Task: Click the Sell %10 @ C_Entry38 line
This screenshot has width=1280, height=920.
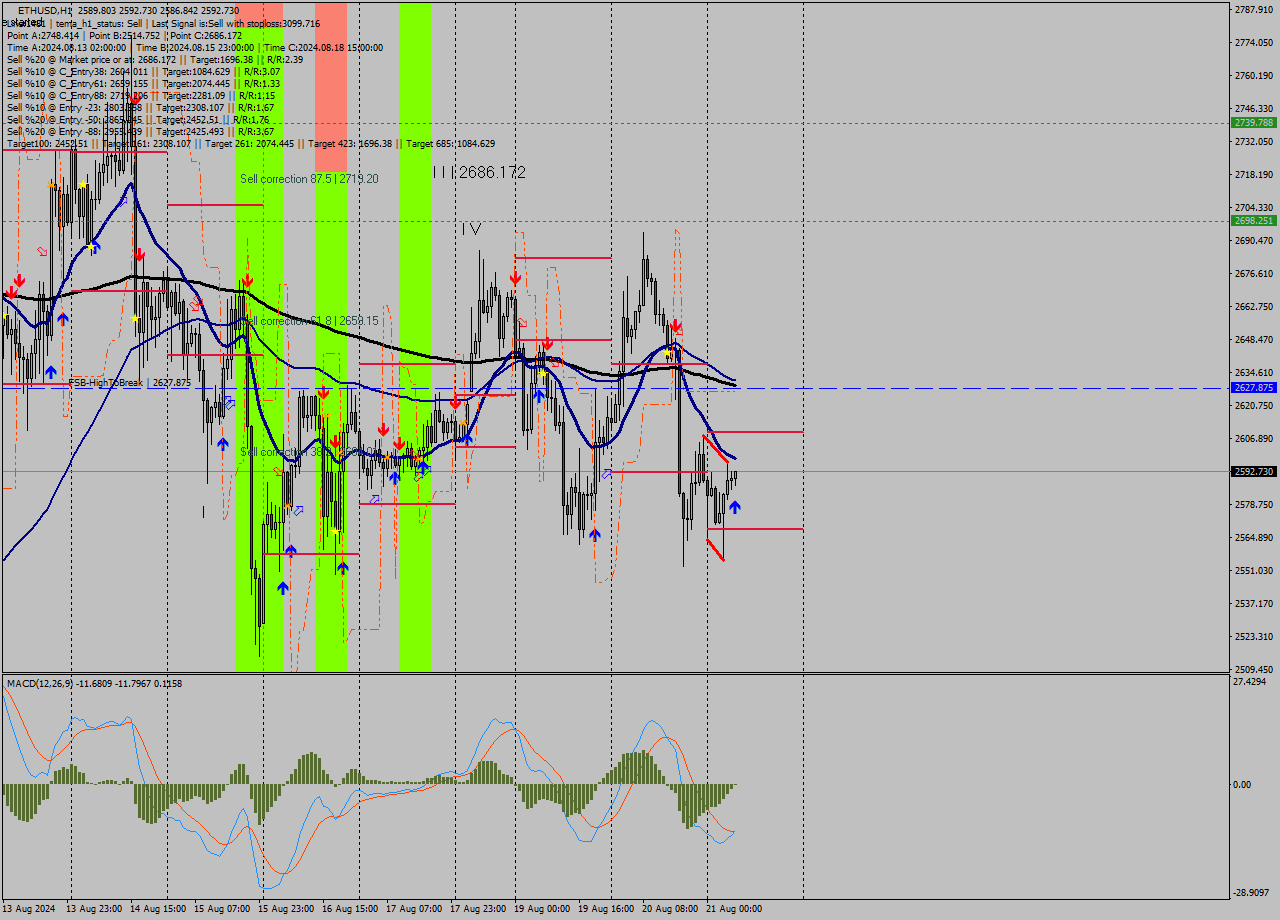Action: coord(143,71)
